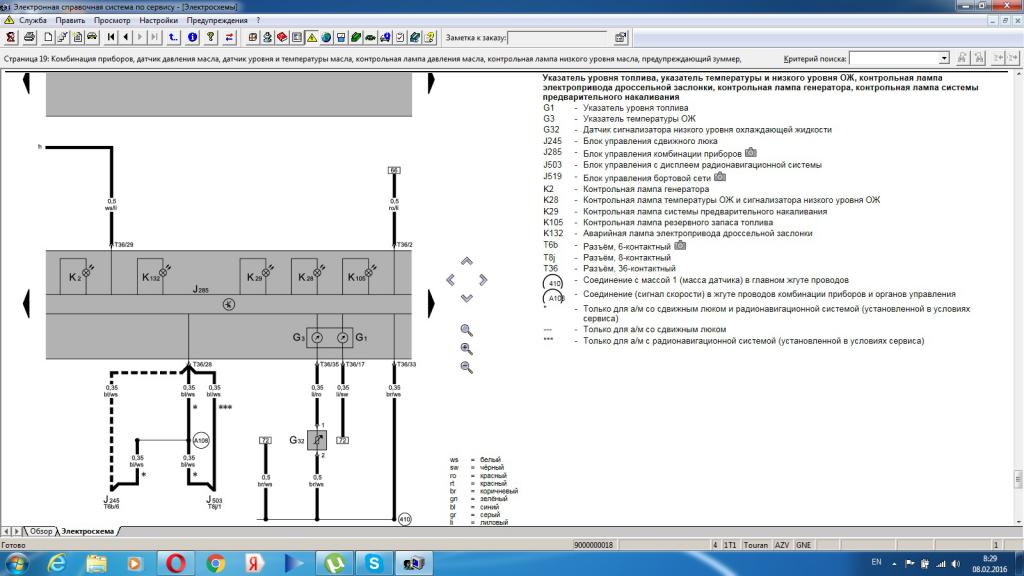This screenshot has height=576, width=1024.
Task: Click the 'Критерий поиска' search text box
Action: click(x=894, y=58)
